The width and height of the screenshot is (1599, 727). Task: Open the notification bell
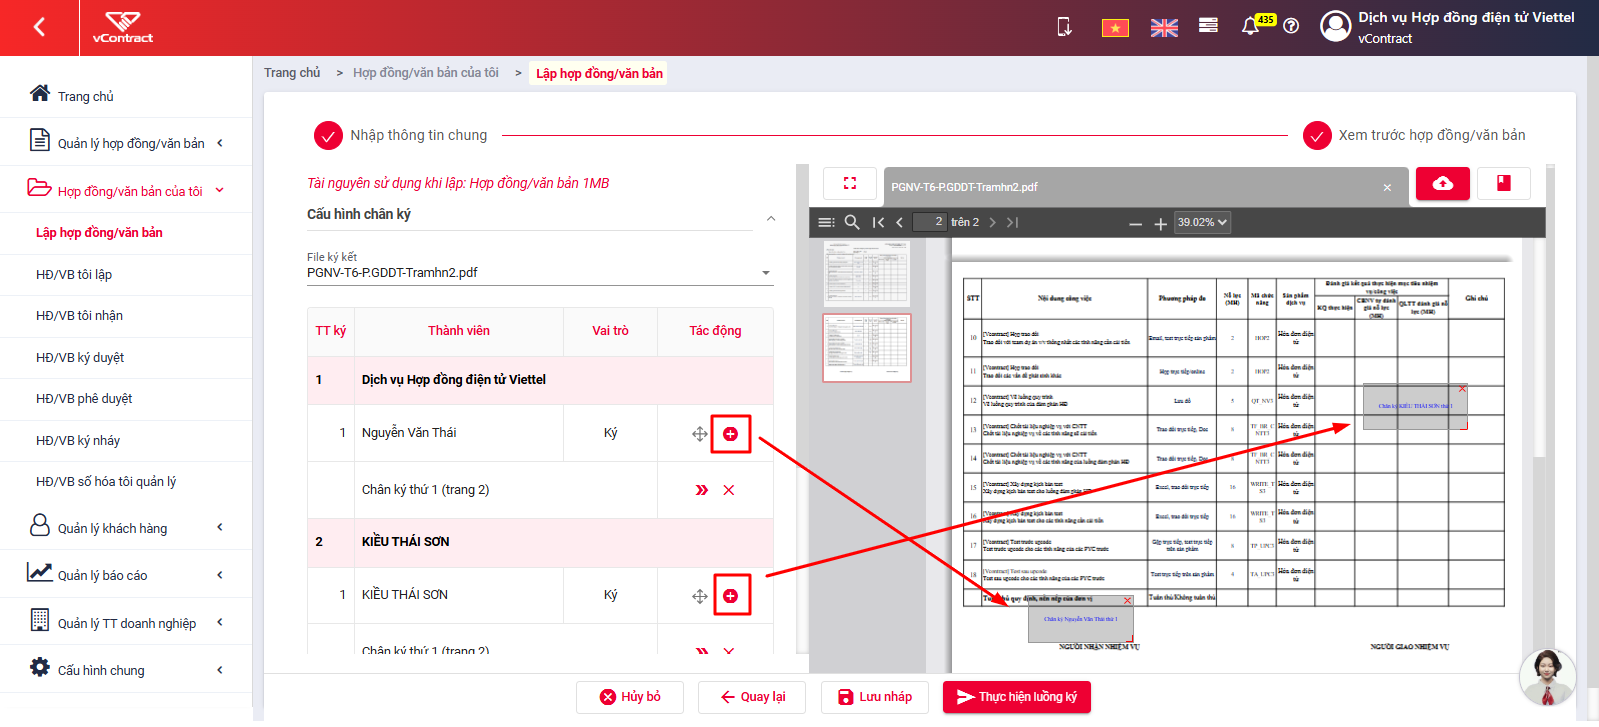pyautogui.click(x=1250, y=27)
